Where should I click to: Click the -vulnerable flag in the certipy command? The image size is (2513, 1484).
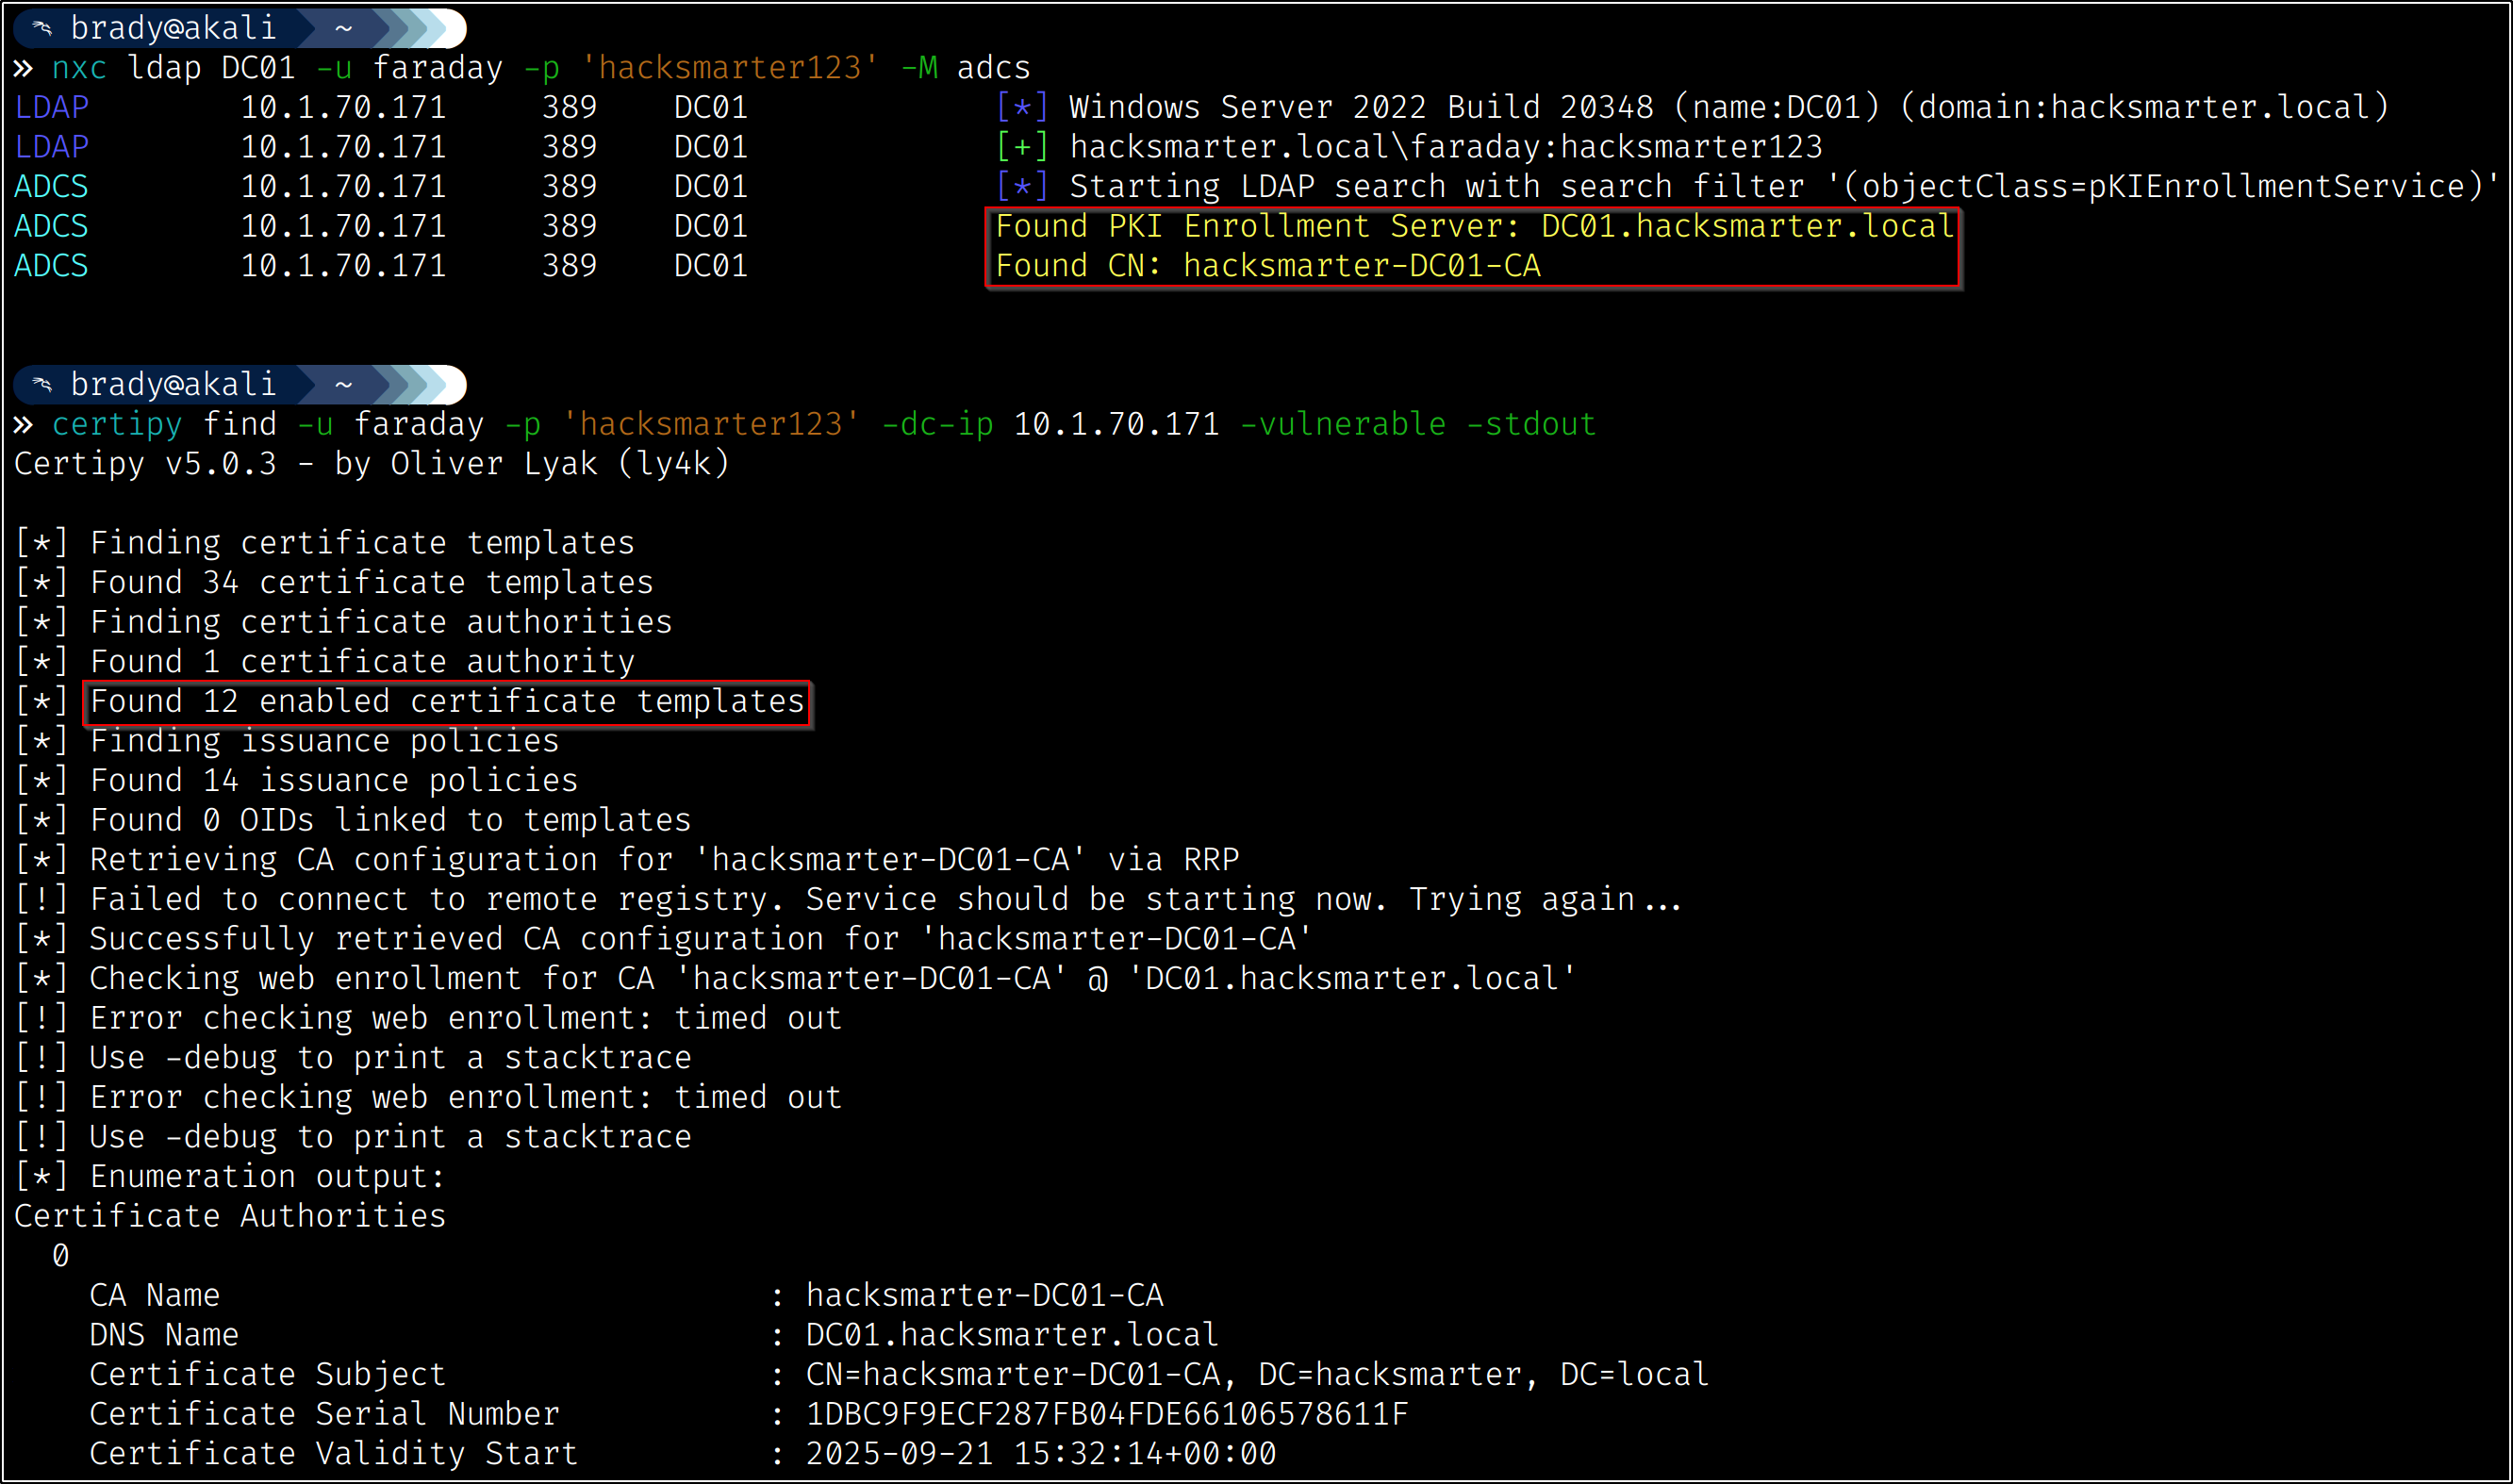tap(1342, 425)
